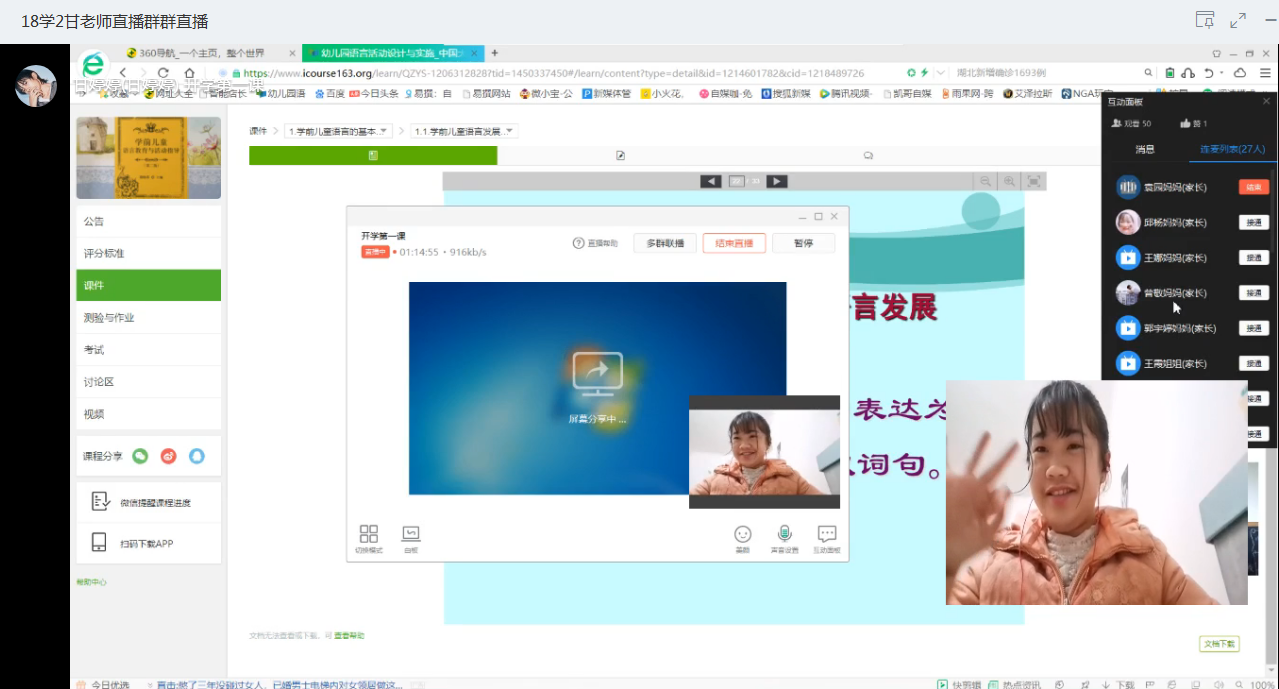Switch to 连麦列表 tab
This screenshot has width=1279, height=689.
pyautogui.click(x=1233, y=149)
